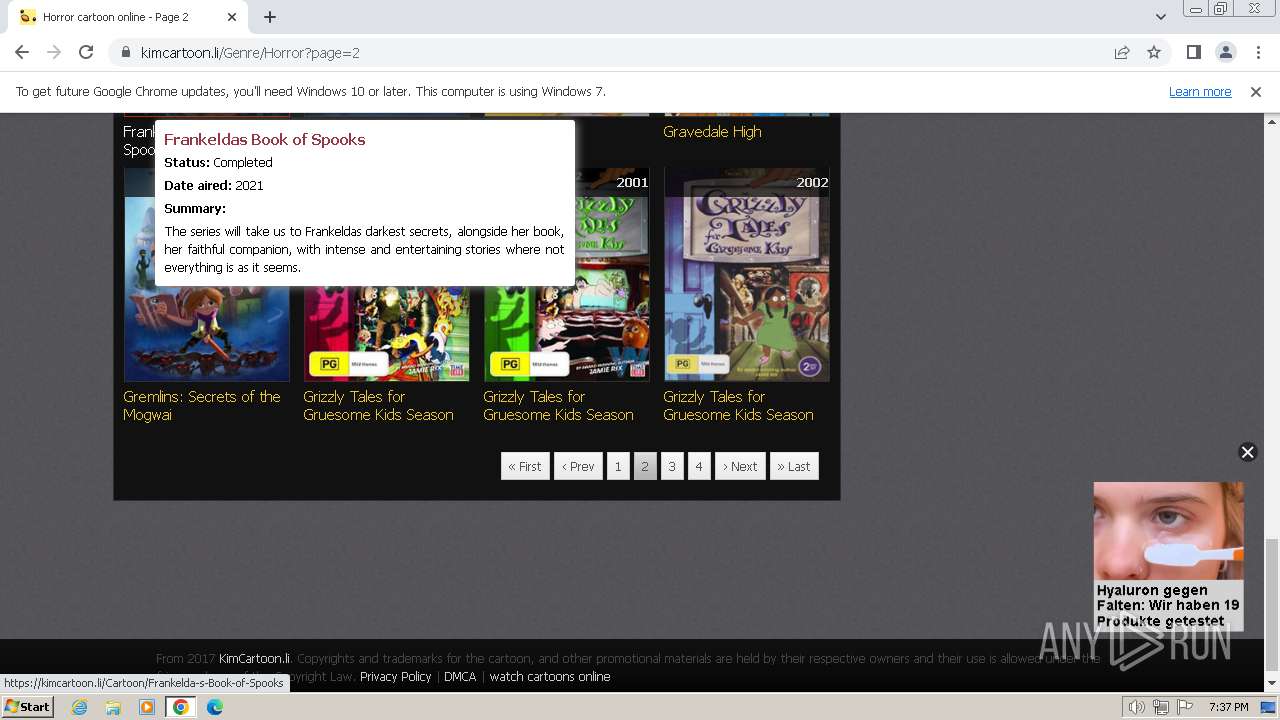Bookmark this page with the star icon
This screenshot has height=720, width=1280.
pyautogui.click(x=1154, y=52)
